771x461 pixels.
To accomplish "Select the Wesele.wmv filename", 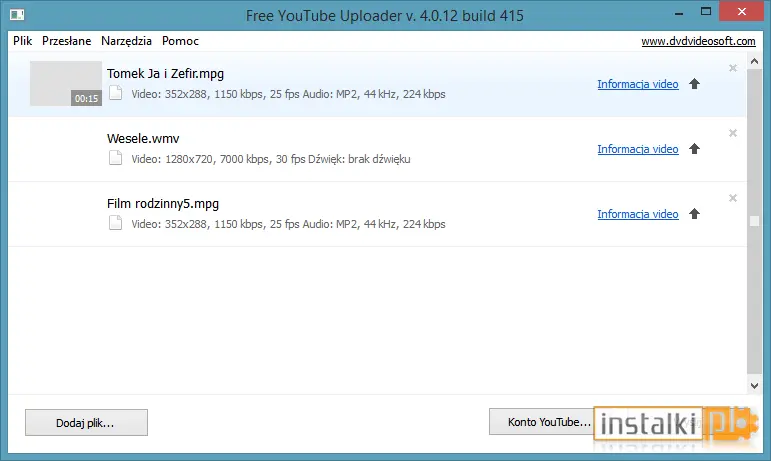I will pos(143,139).
